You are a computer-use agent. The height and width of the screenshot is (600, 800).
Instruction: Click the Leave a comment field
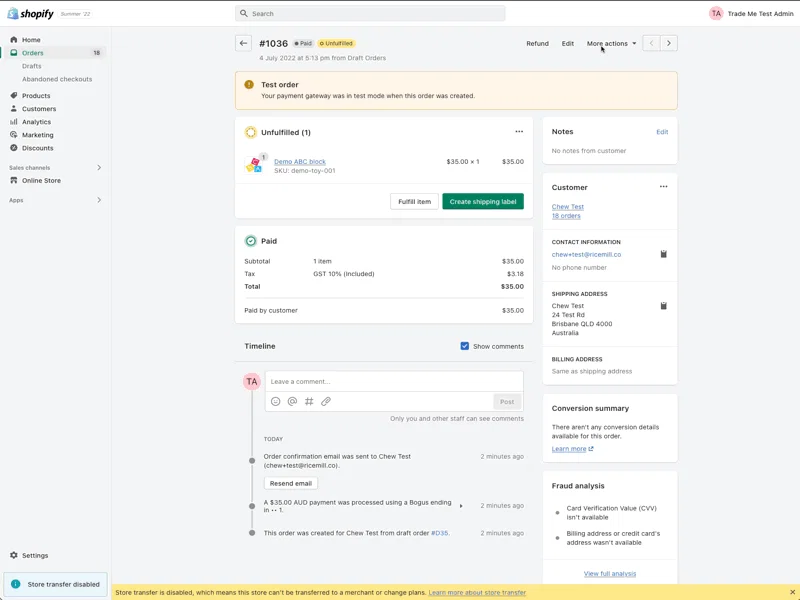[394, 382]
